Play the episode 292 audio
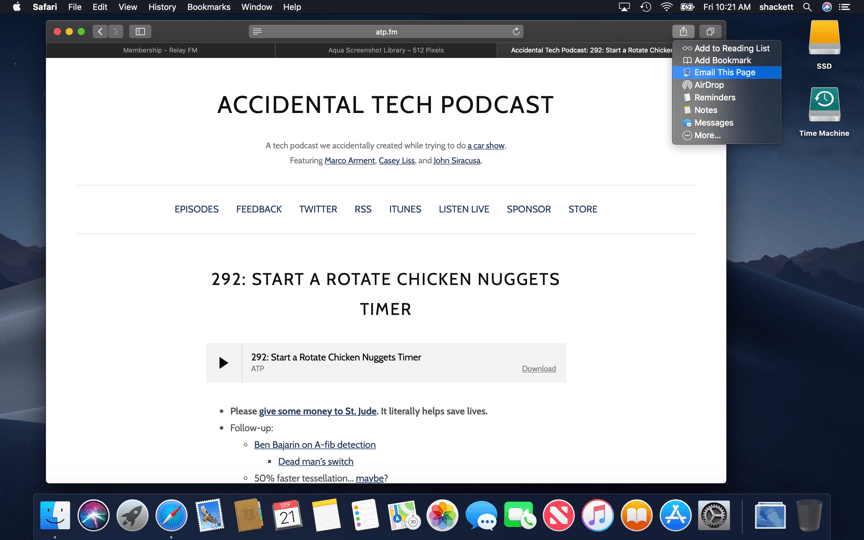The height and width of the screenshot is (540, 864). (223, 363)
